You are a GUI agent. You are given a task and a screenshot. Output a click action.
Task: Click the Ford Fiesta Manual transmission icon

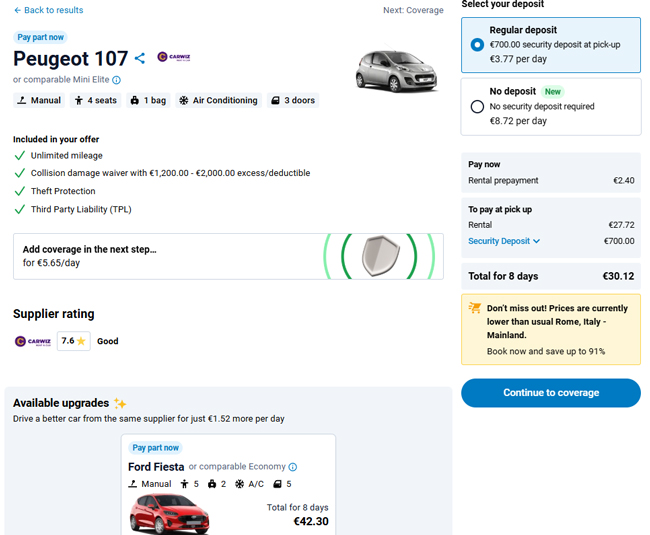click(x=133, y=484)
